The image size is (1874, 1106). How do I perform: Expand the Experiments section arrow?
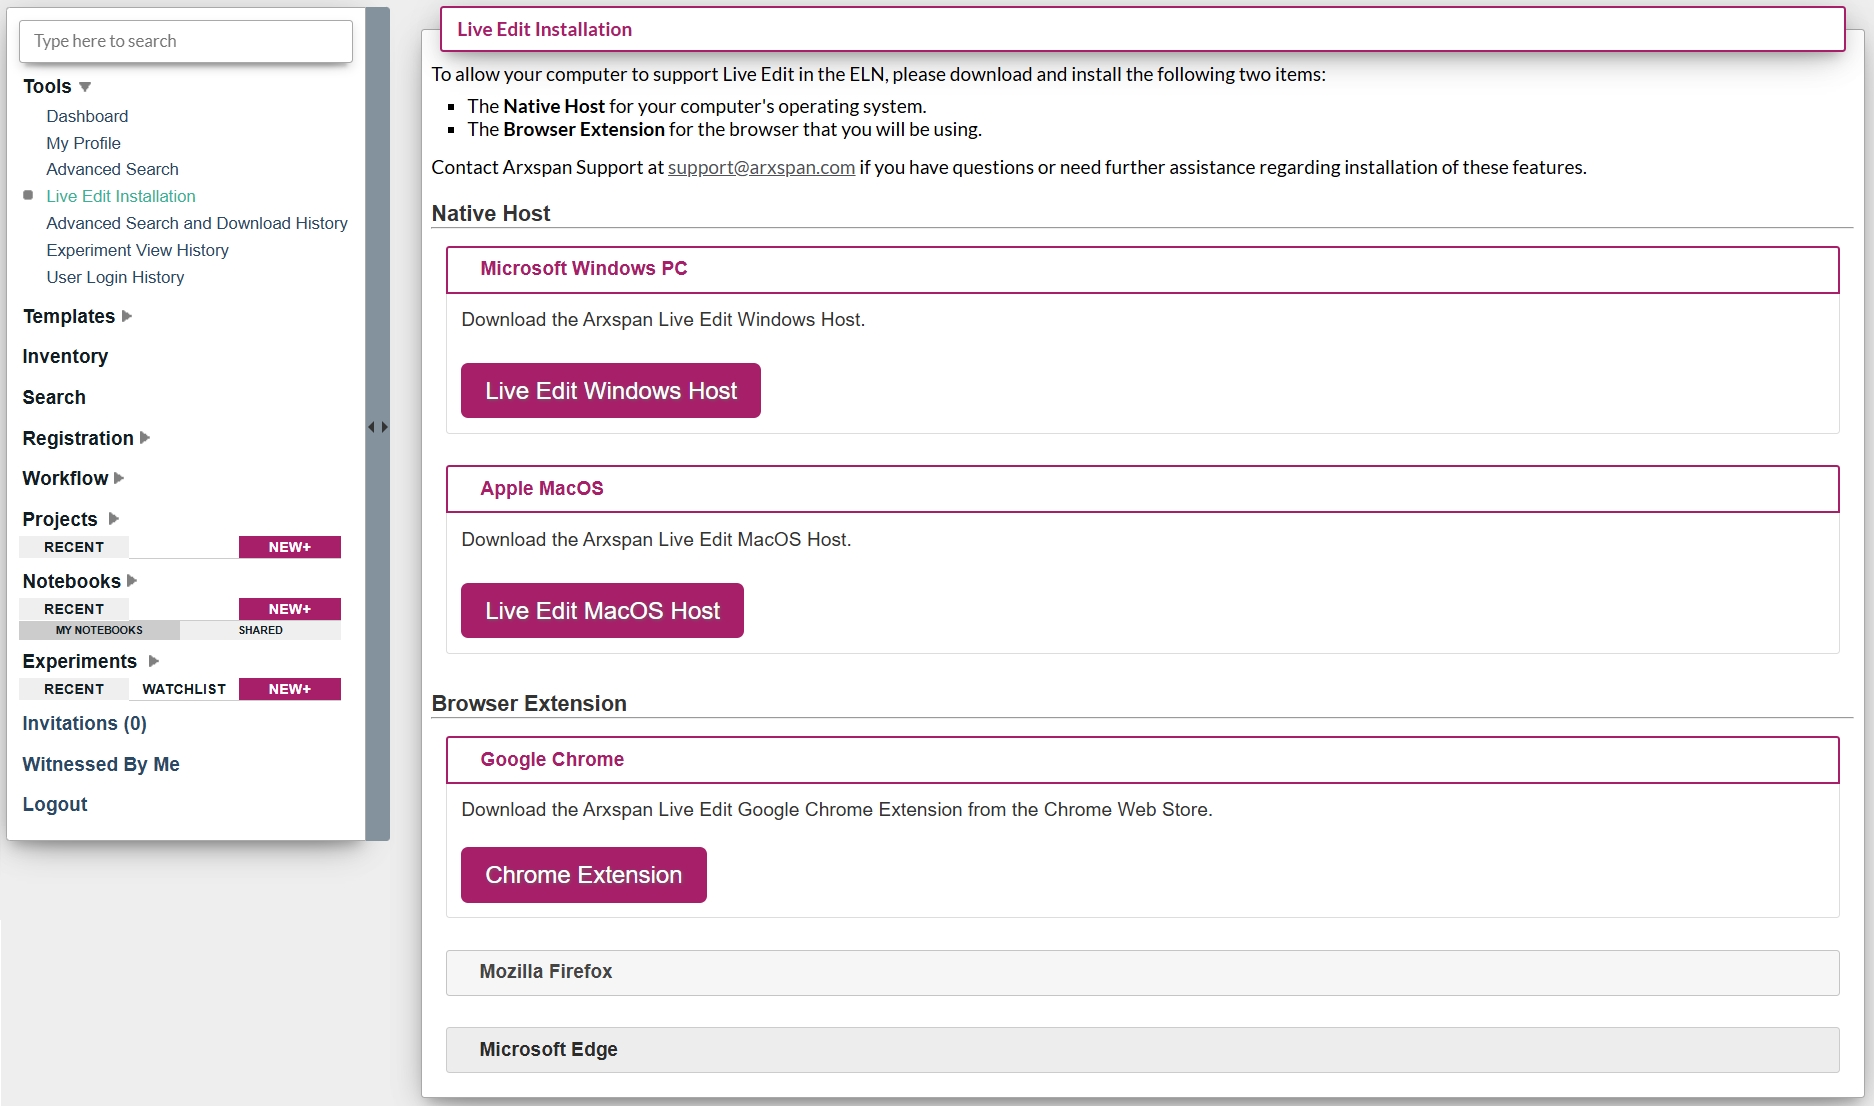pyautogui.click(x=154, y=661)
